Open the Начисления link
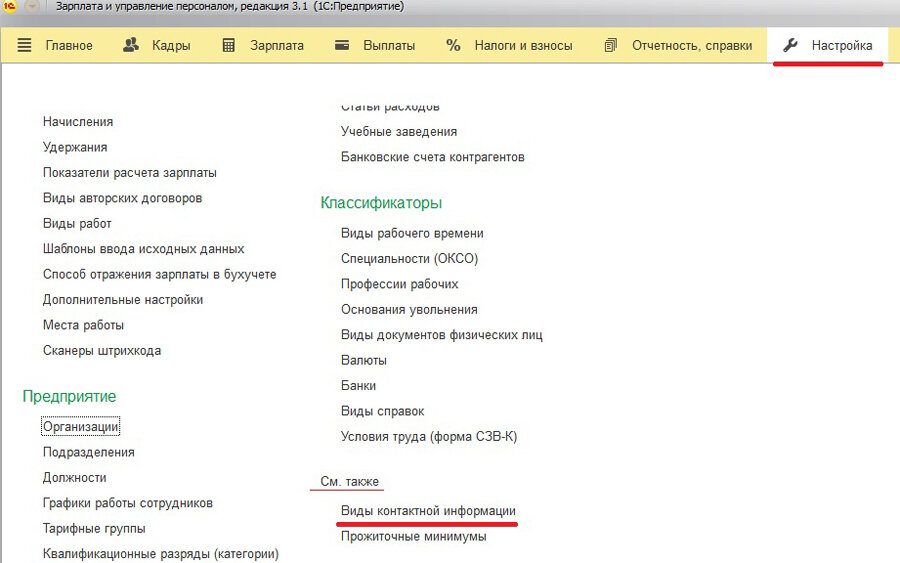The height and width of the screenshot is (563, 900). (x=78, y=122)
